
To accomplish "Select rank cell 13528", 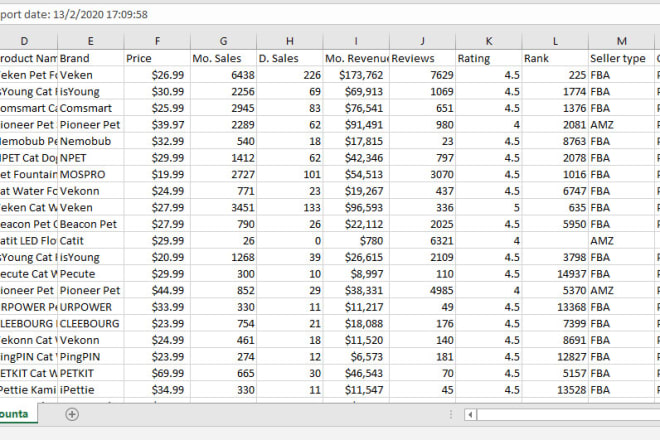I will pos(555,390).
